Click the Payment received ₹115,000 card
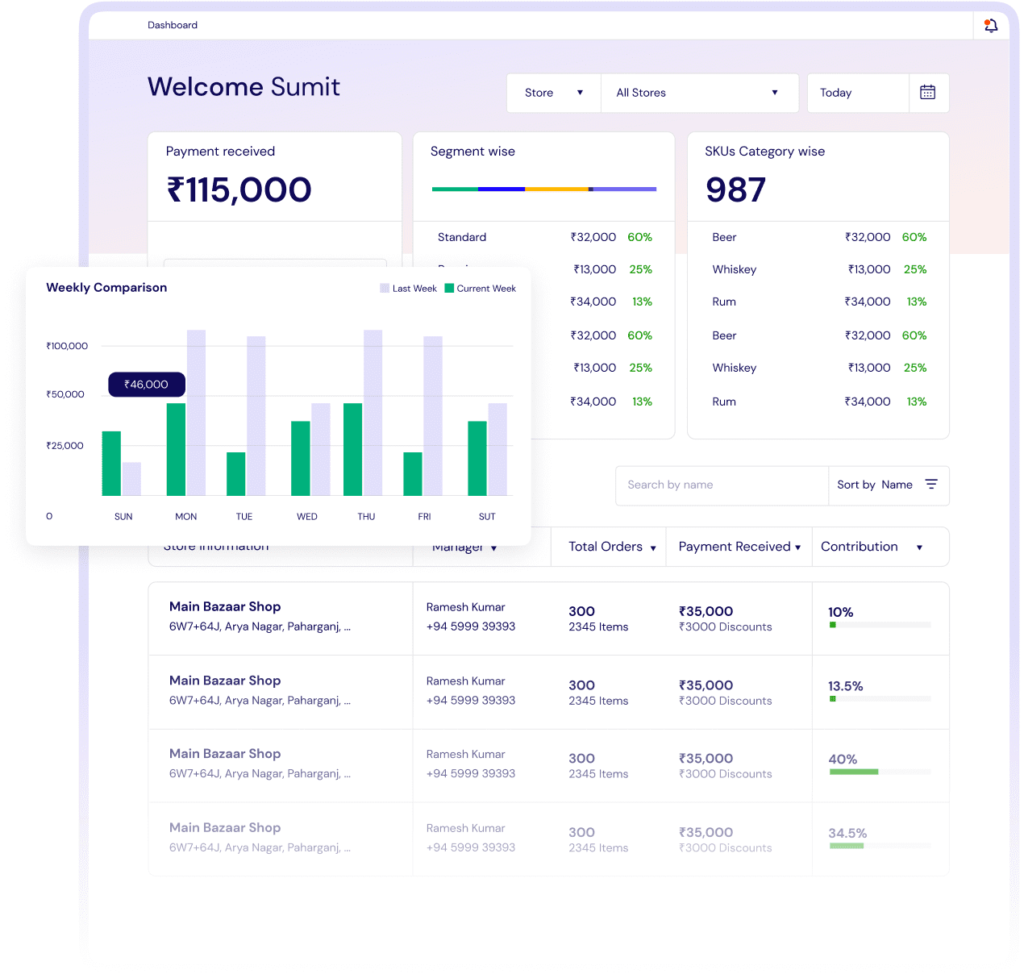This screenshot has height=974, width=1024. pos(274,177)
